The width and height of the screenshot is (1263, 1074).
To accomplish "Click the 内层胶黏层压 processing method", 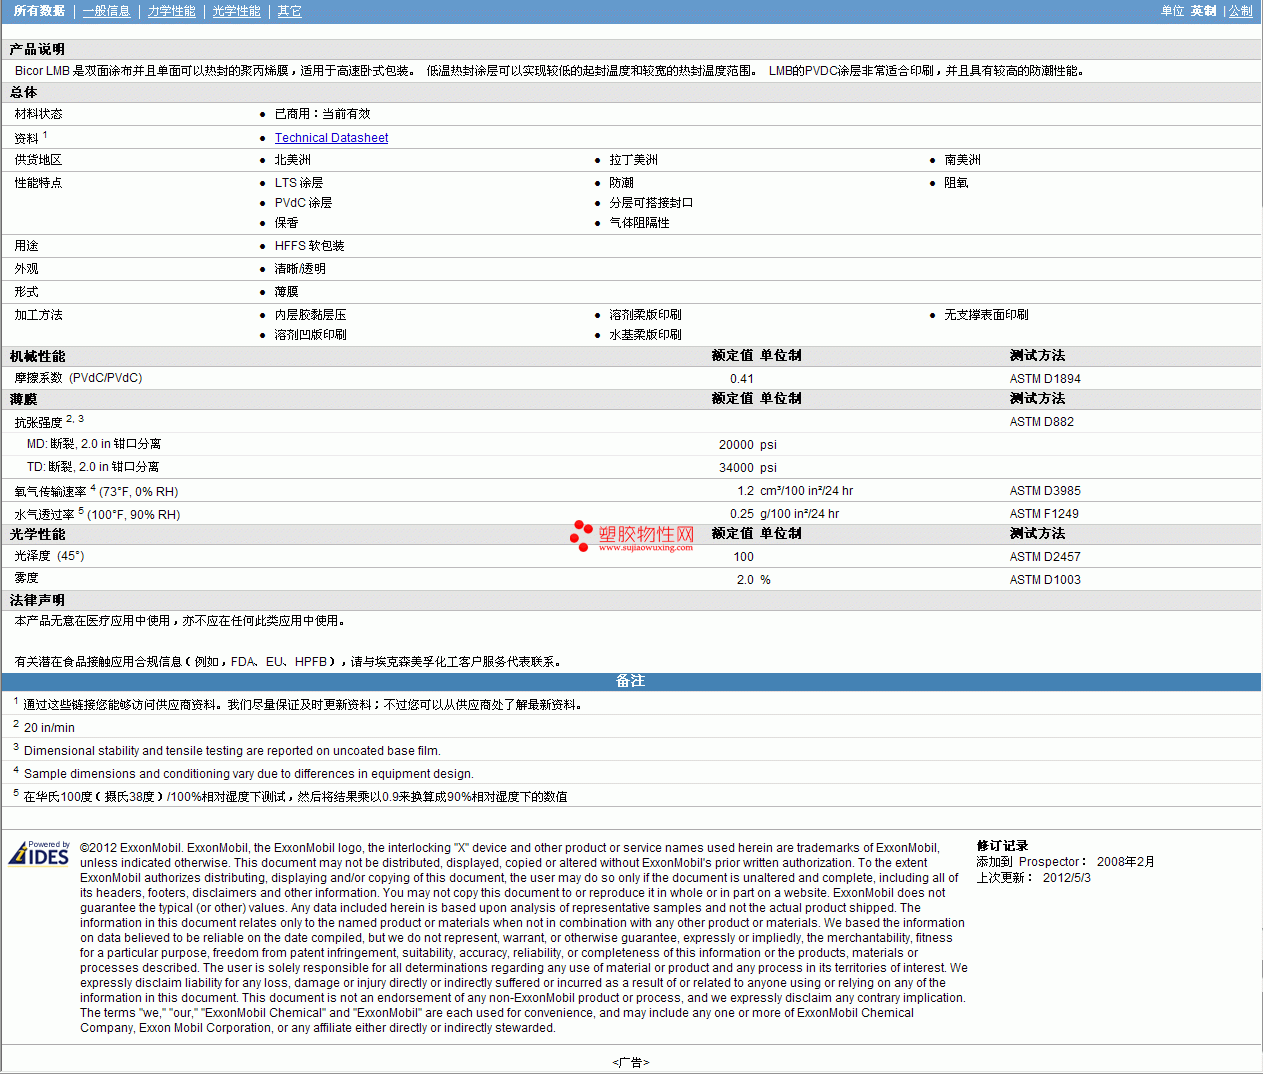I will coord(310,315).
